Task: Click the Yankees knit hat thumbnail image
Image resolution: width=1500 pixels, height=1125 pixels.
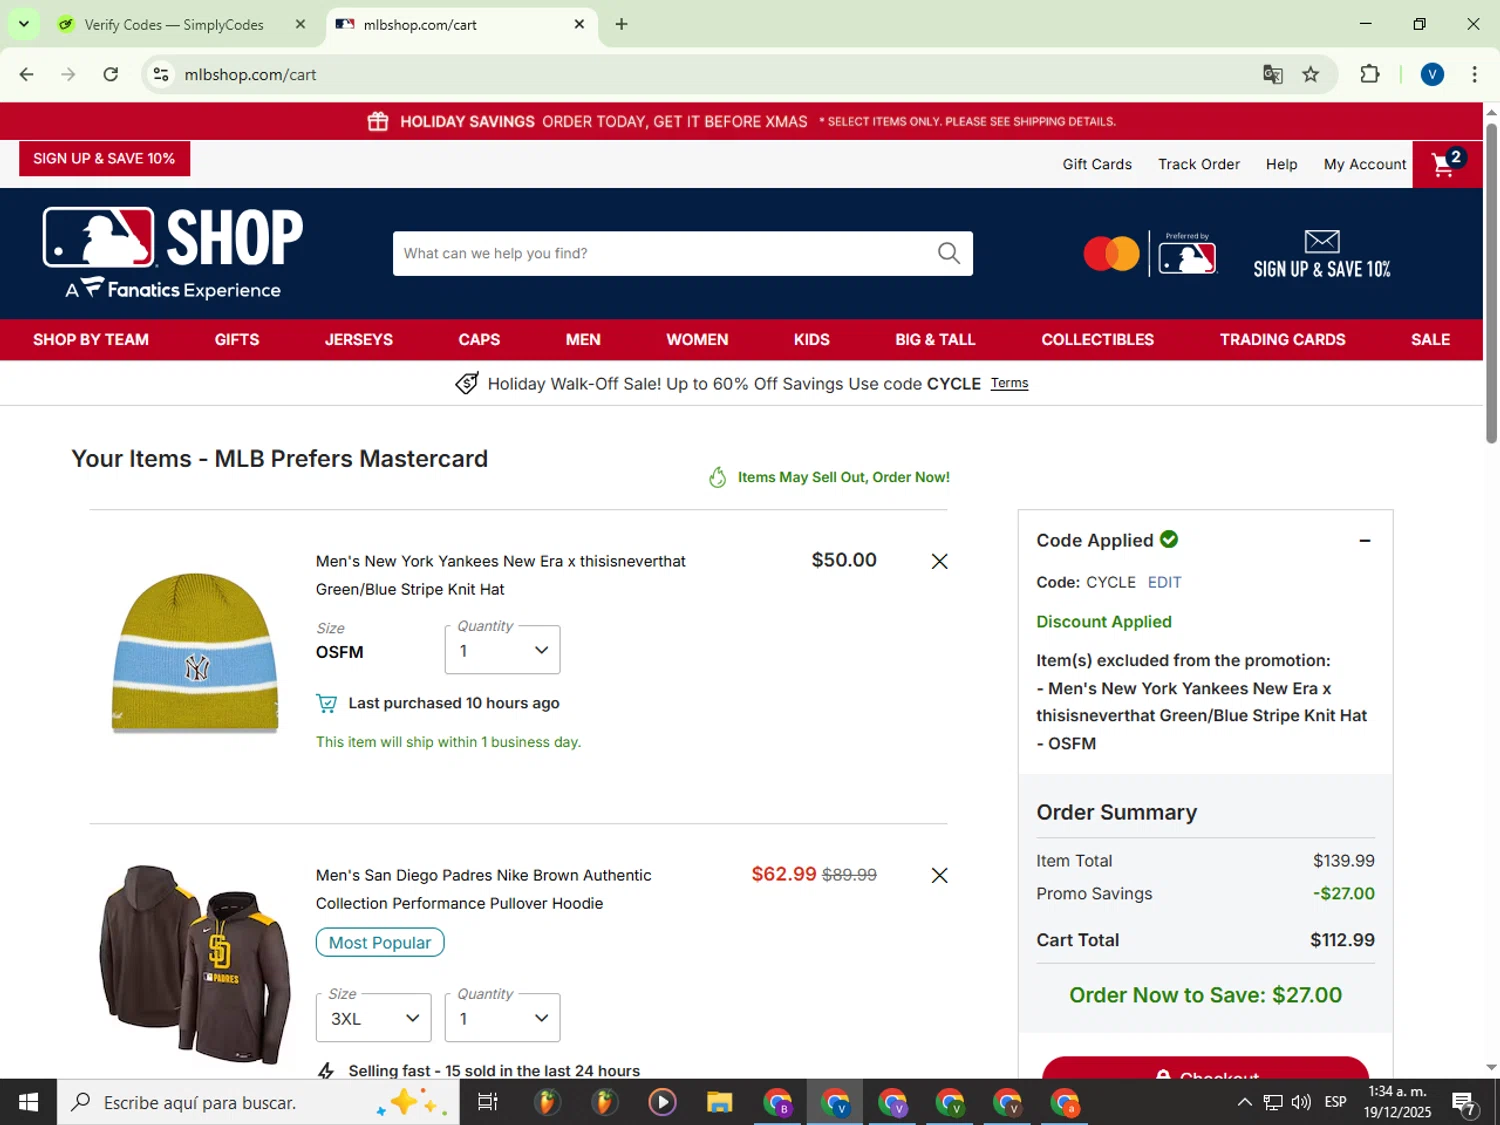Action: pyautogui.click(x=195, y=652)
